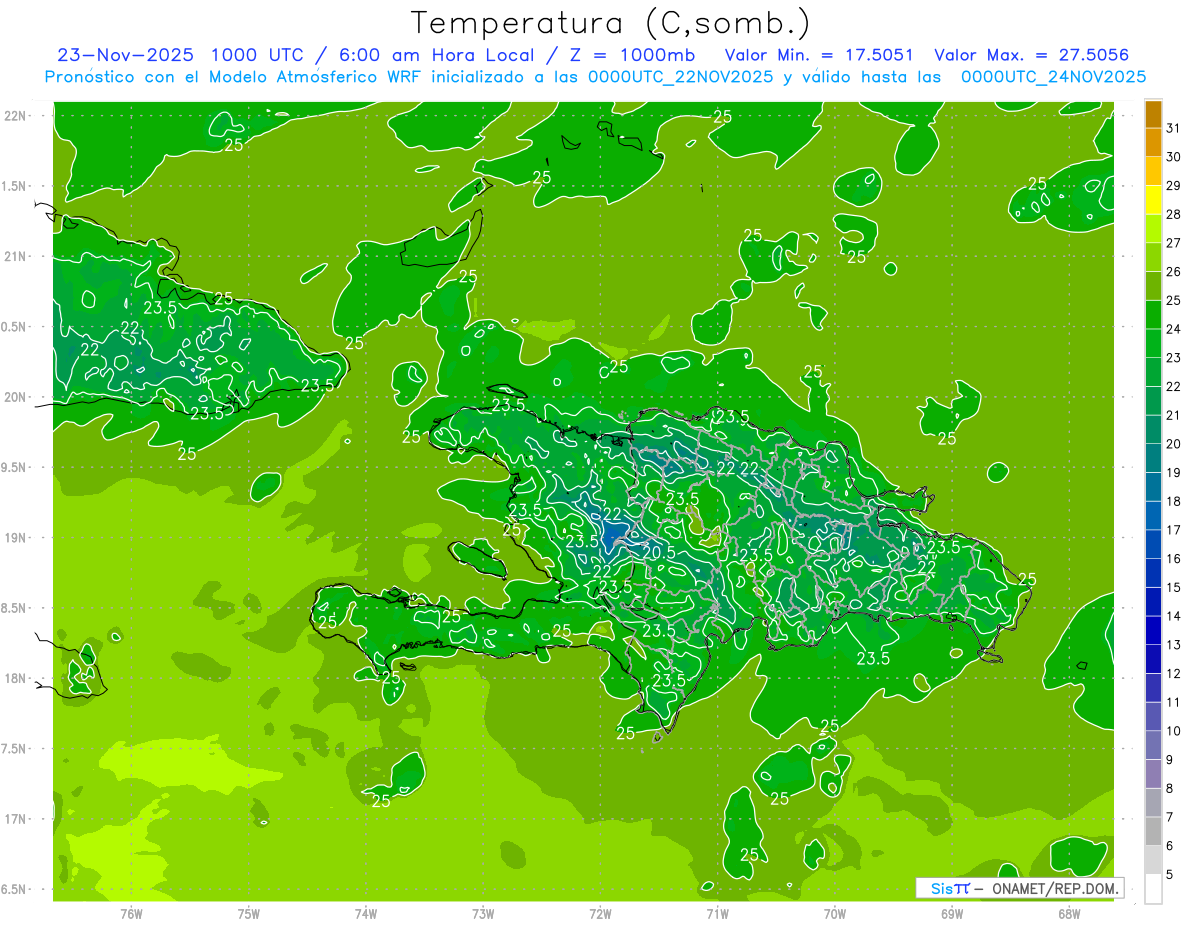This screenshot has height=927, width=1200.
Task: Click the '74W' longitude label
Action: click(x=366, y=913)
